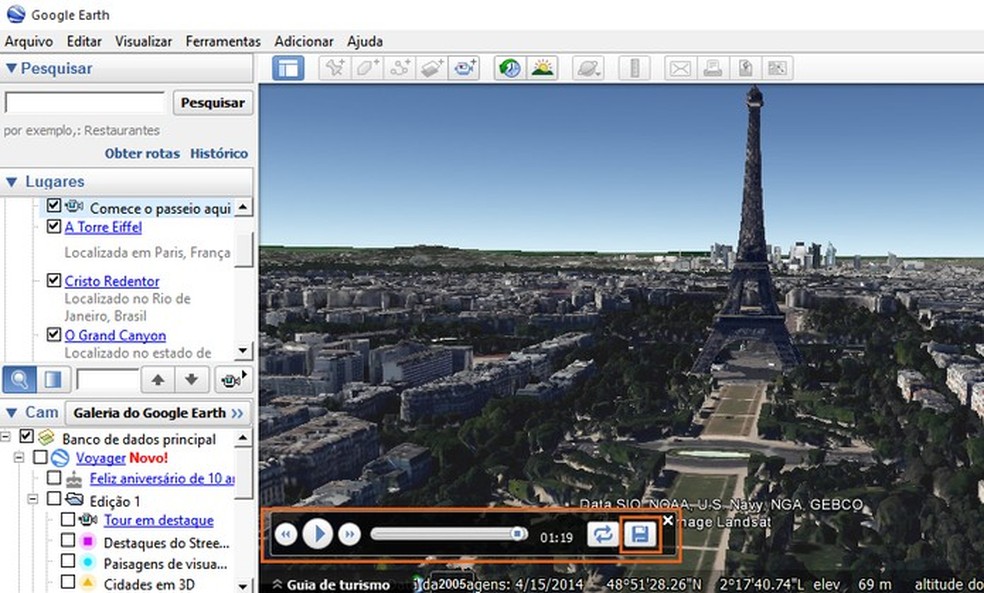Uncheck A Torre Eiffel in Lugares
Screen dimensions: 984x593
53,226
